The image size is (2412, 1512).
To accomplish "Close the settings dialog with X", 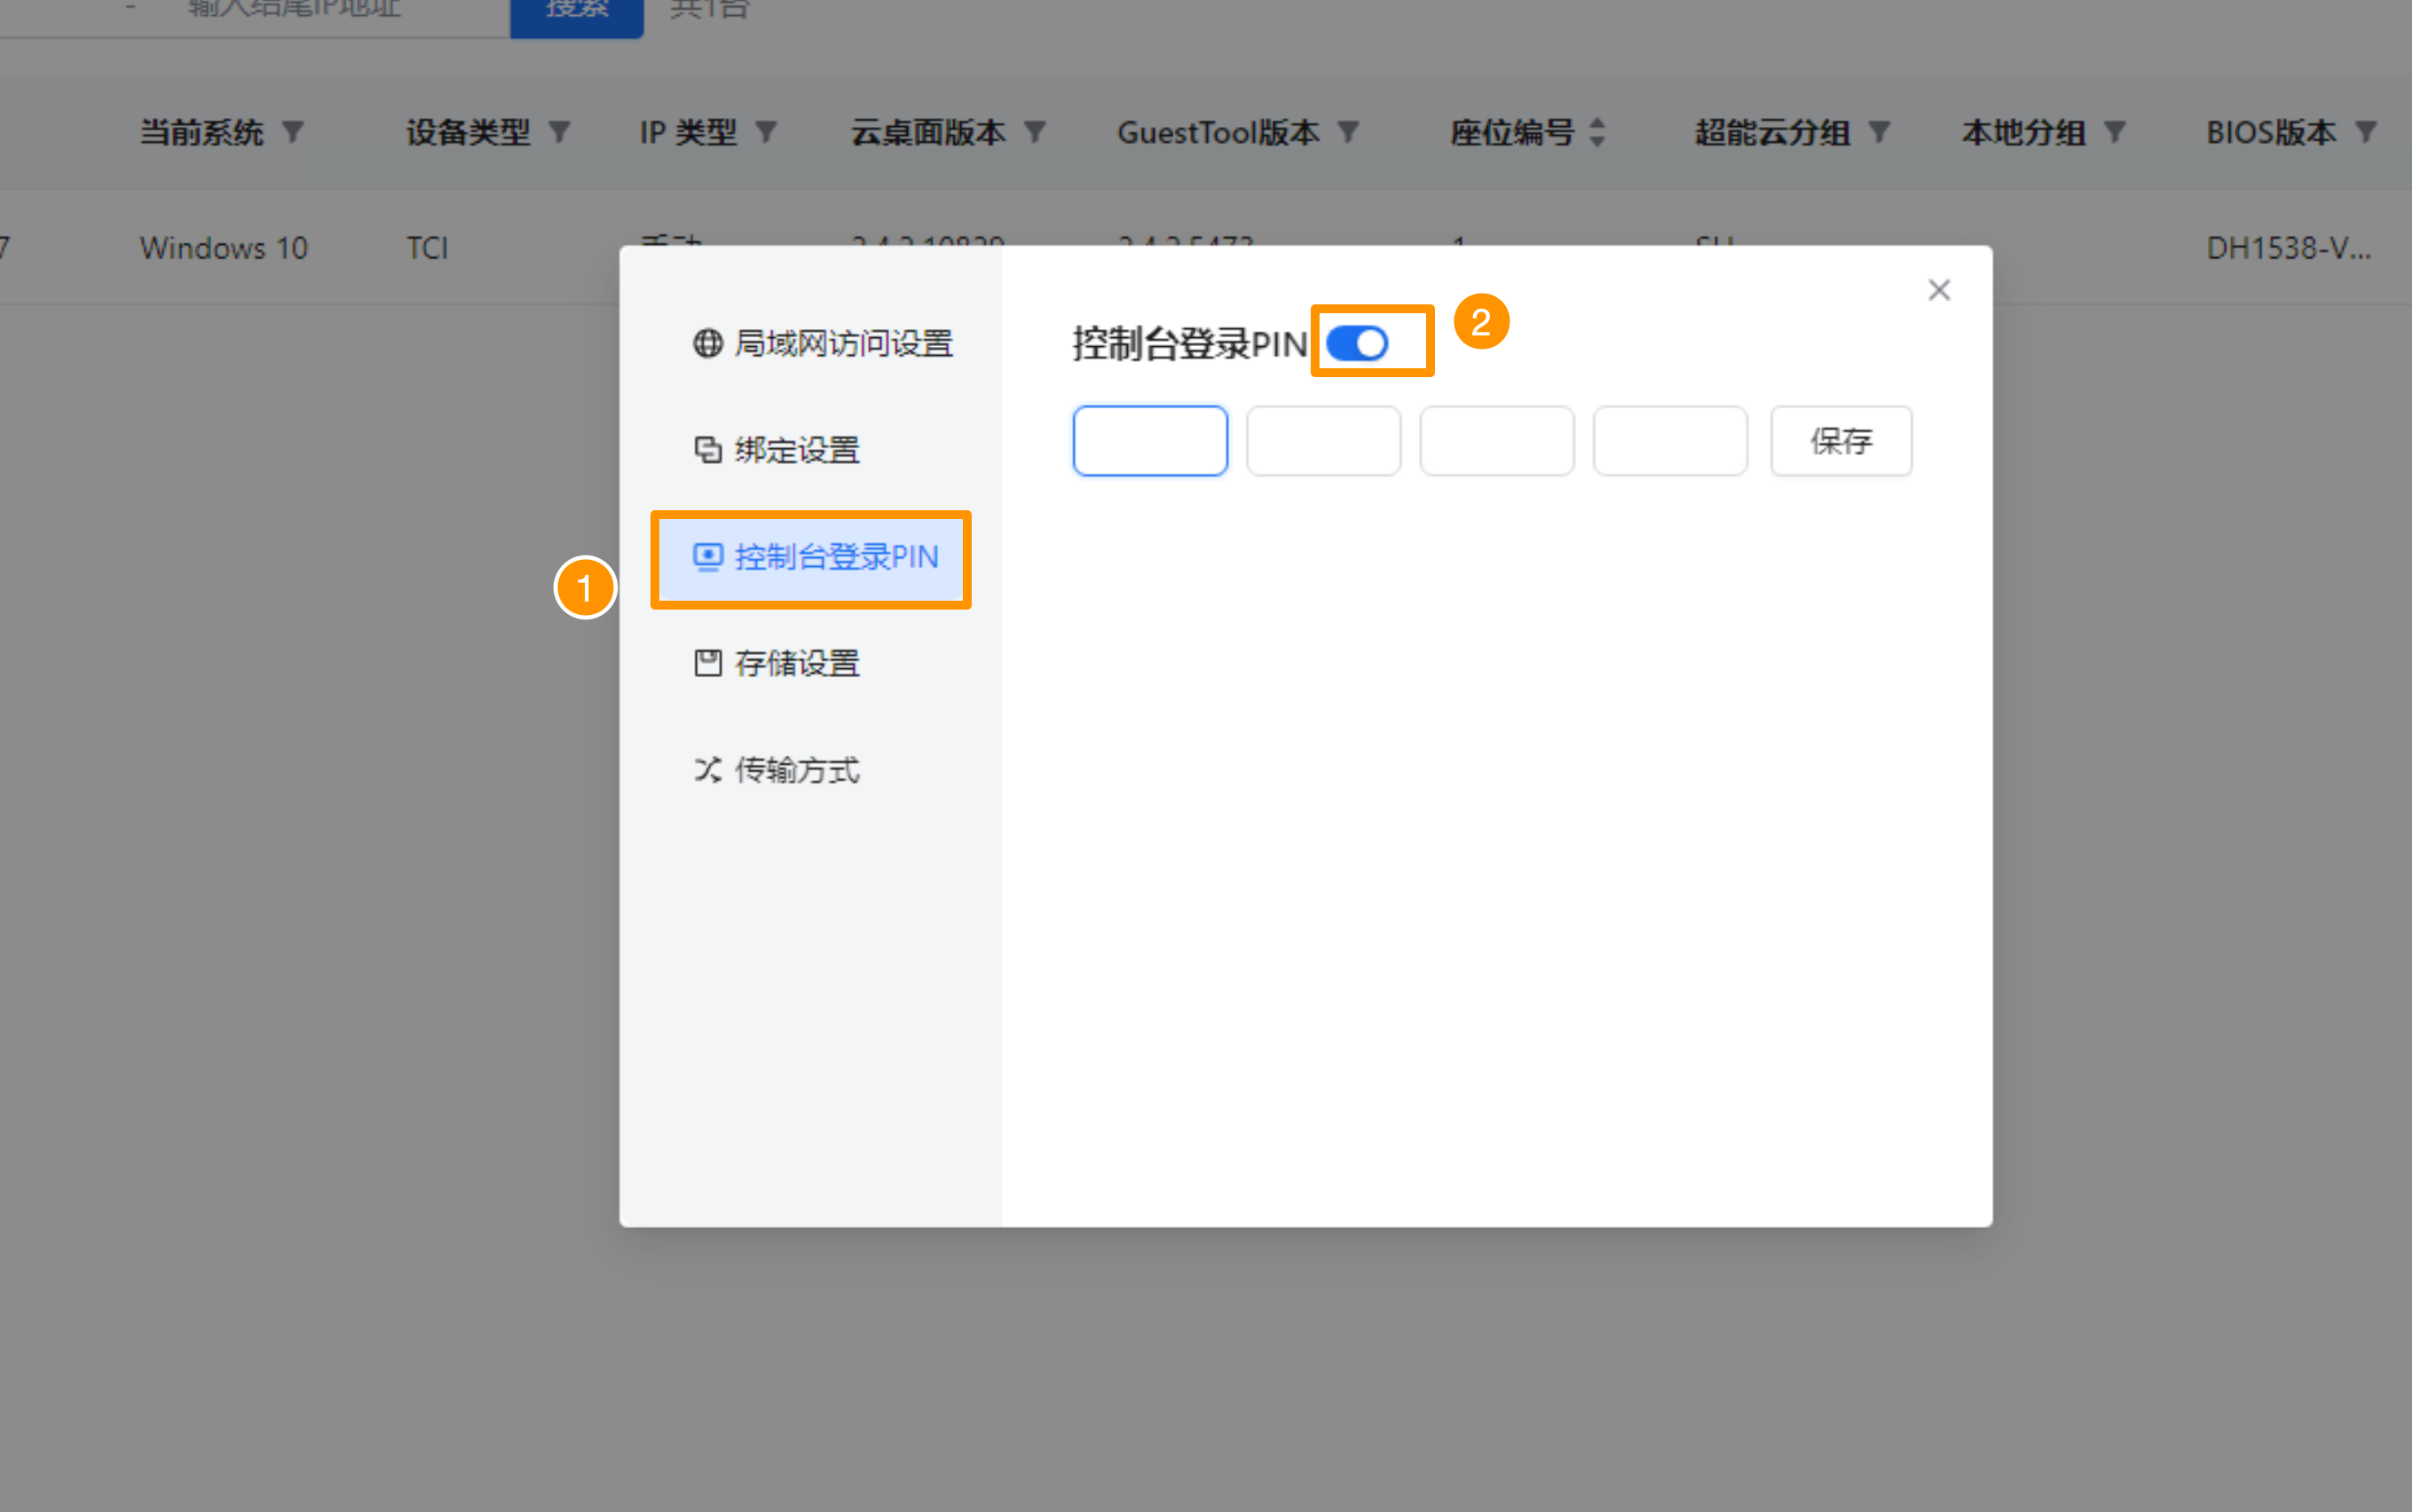I will tap(1939, 290).
